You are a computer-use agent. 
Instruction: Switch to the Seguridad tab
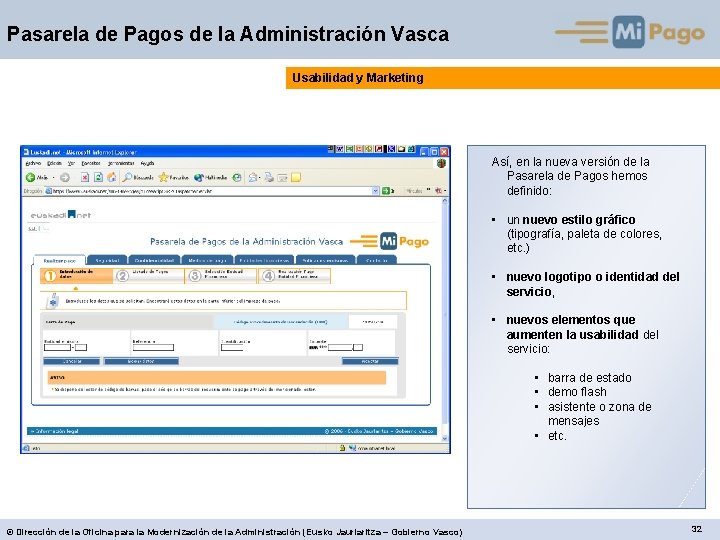point(107,260)
